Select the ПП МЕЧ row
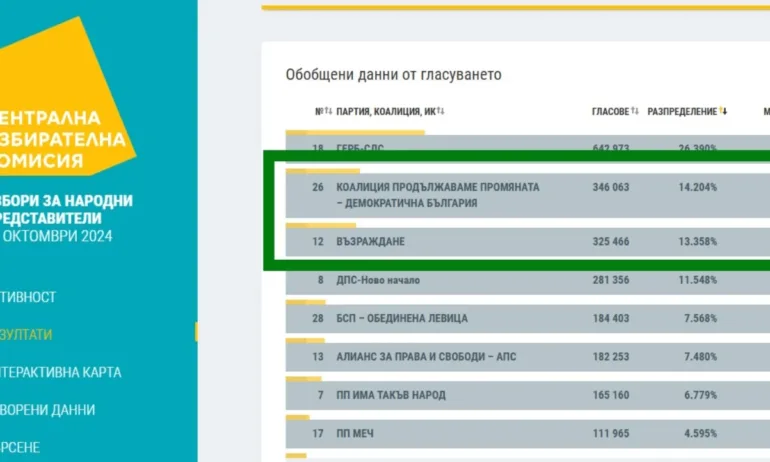Screen dimensions: 770x462 [528, 434]
